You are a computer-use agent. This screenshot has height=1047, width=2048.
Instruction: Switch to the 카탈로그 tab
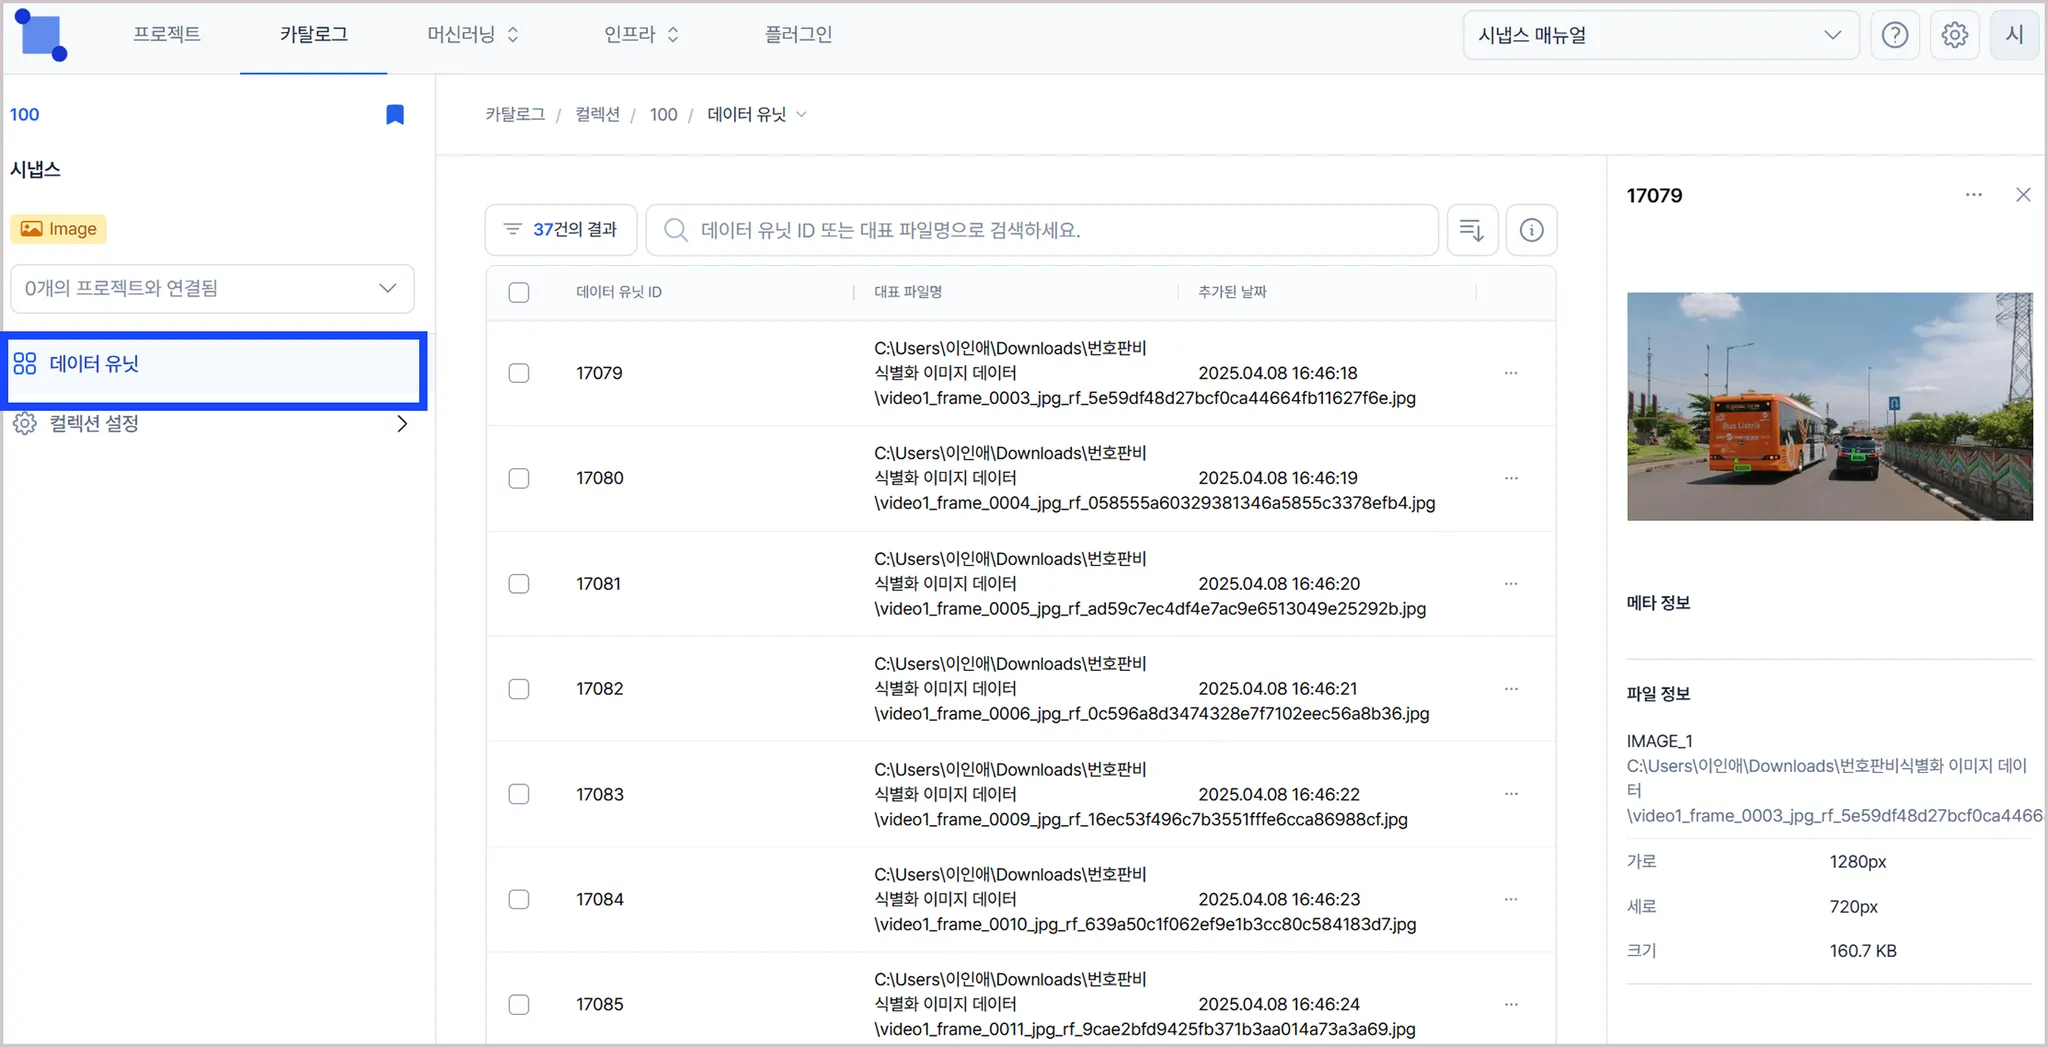pos(314,35)
